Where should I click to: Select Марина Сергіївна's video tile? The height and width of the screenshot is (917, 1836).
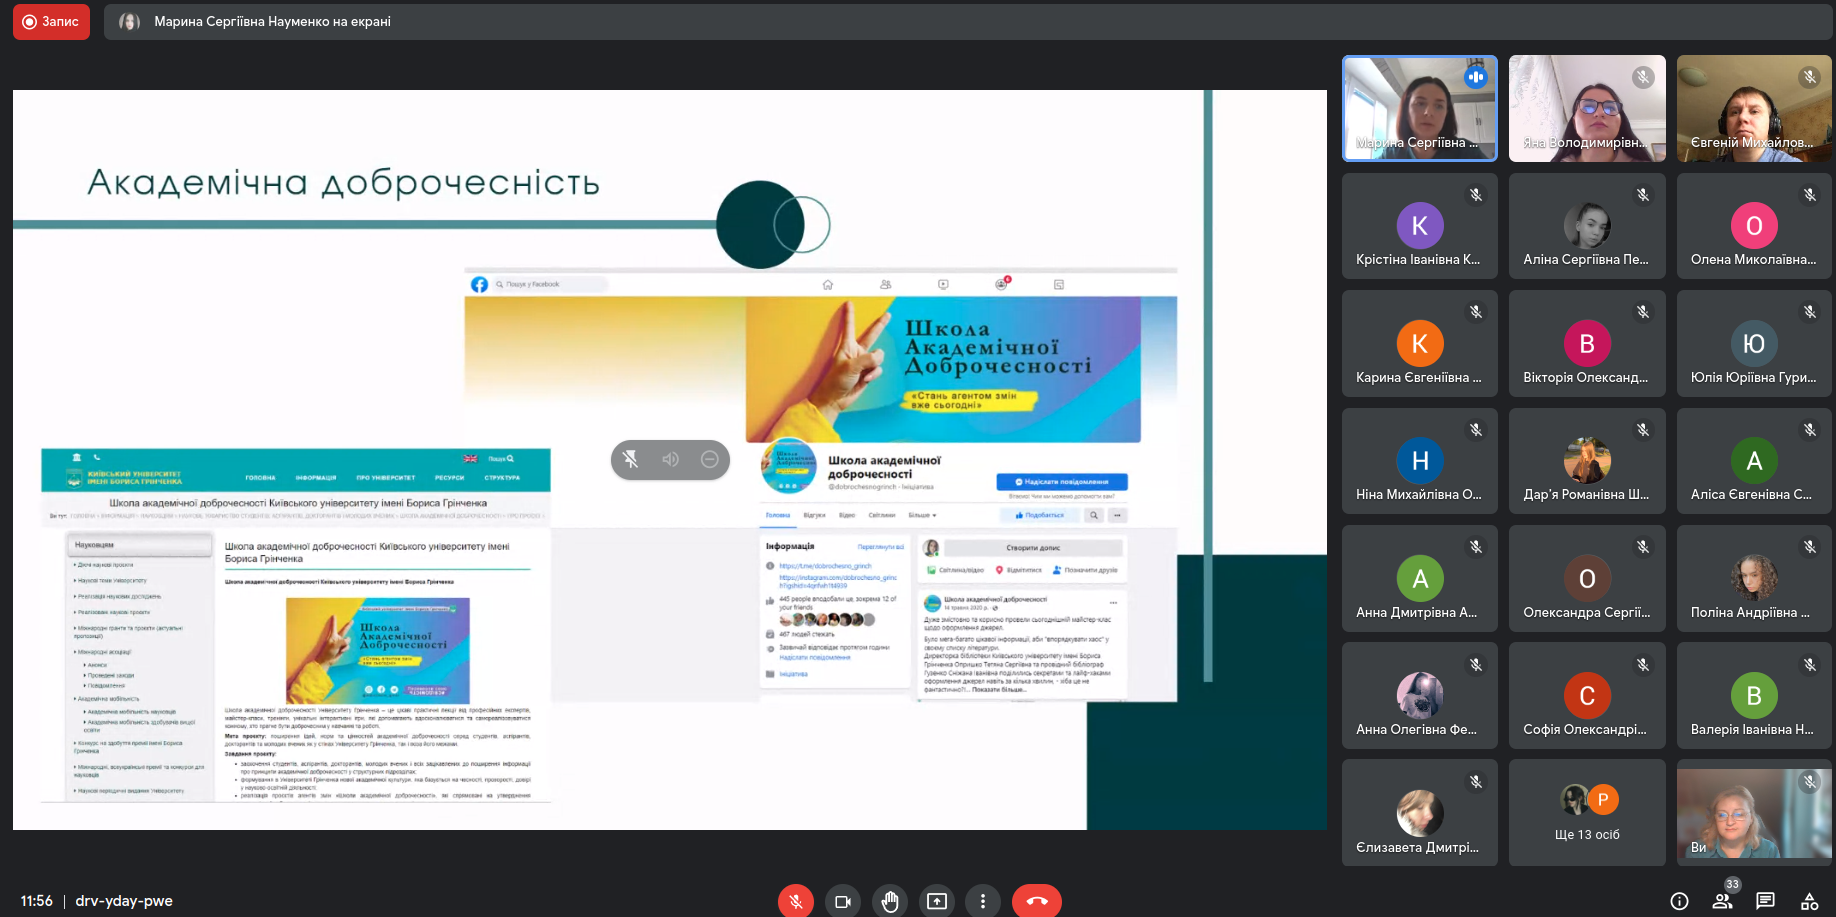[1419, 108]
